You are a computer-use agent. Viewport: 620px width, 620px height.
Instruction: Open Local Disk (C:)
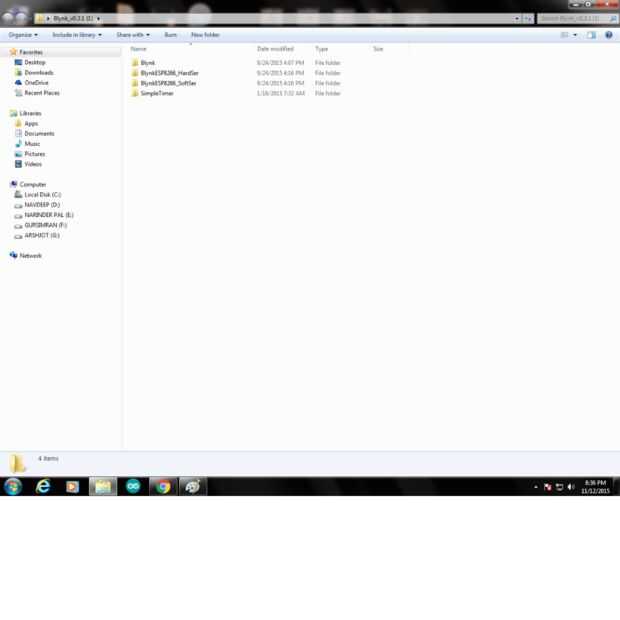pyautogui.click(x=43, y=195)
